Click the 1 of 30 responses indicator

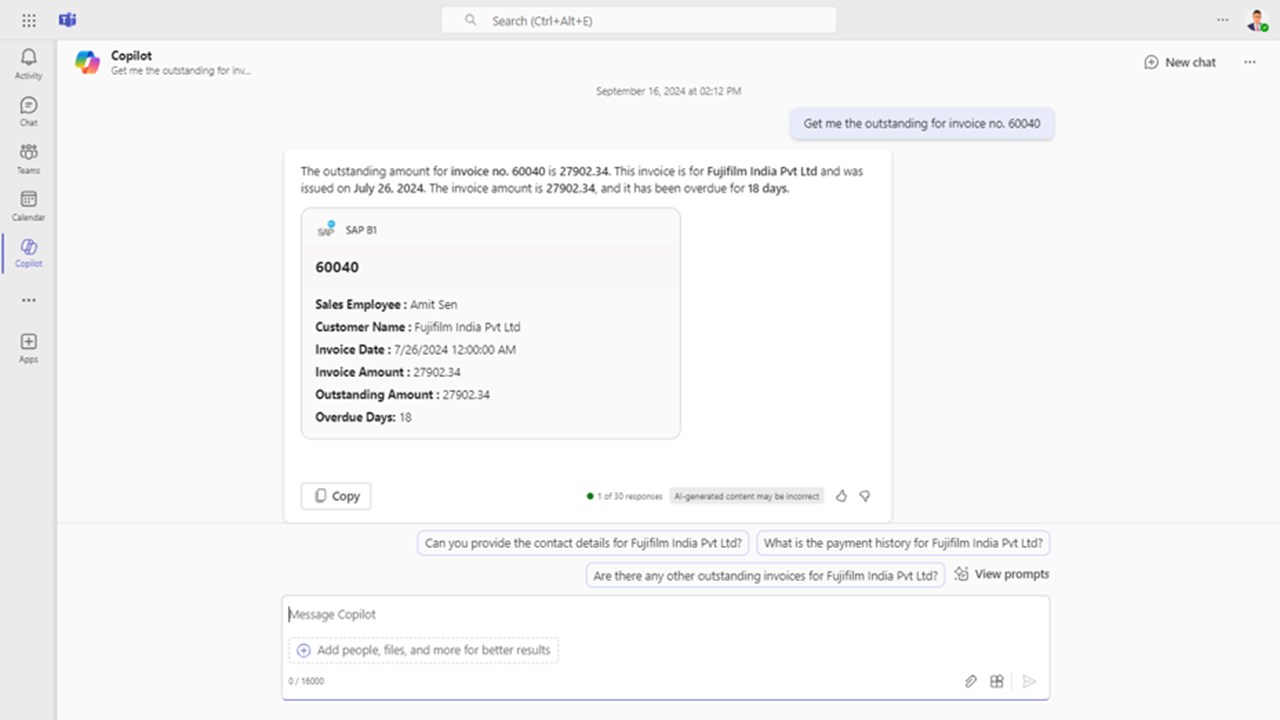[625, 496]
